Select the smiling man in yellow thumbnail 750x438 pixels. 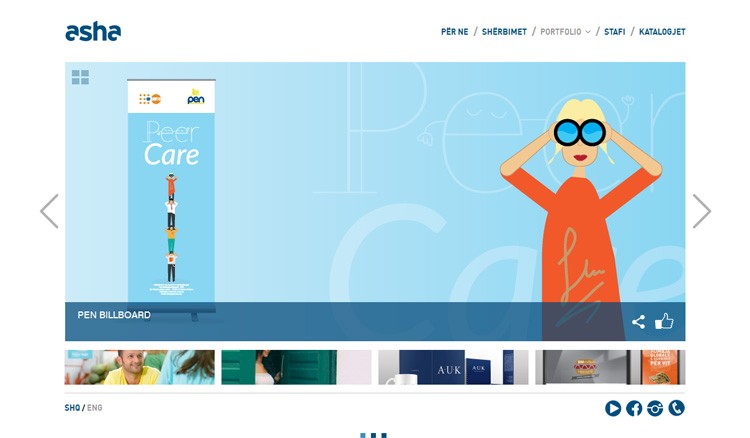(x=140, y=367)
